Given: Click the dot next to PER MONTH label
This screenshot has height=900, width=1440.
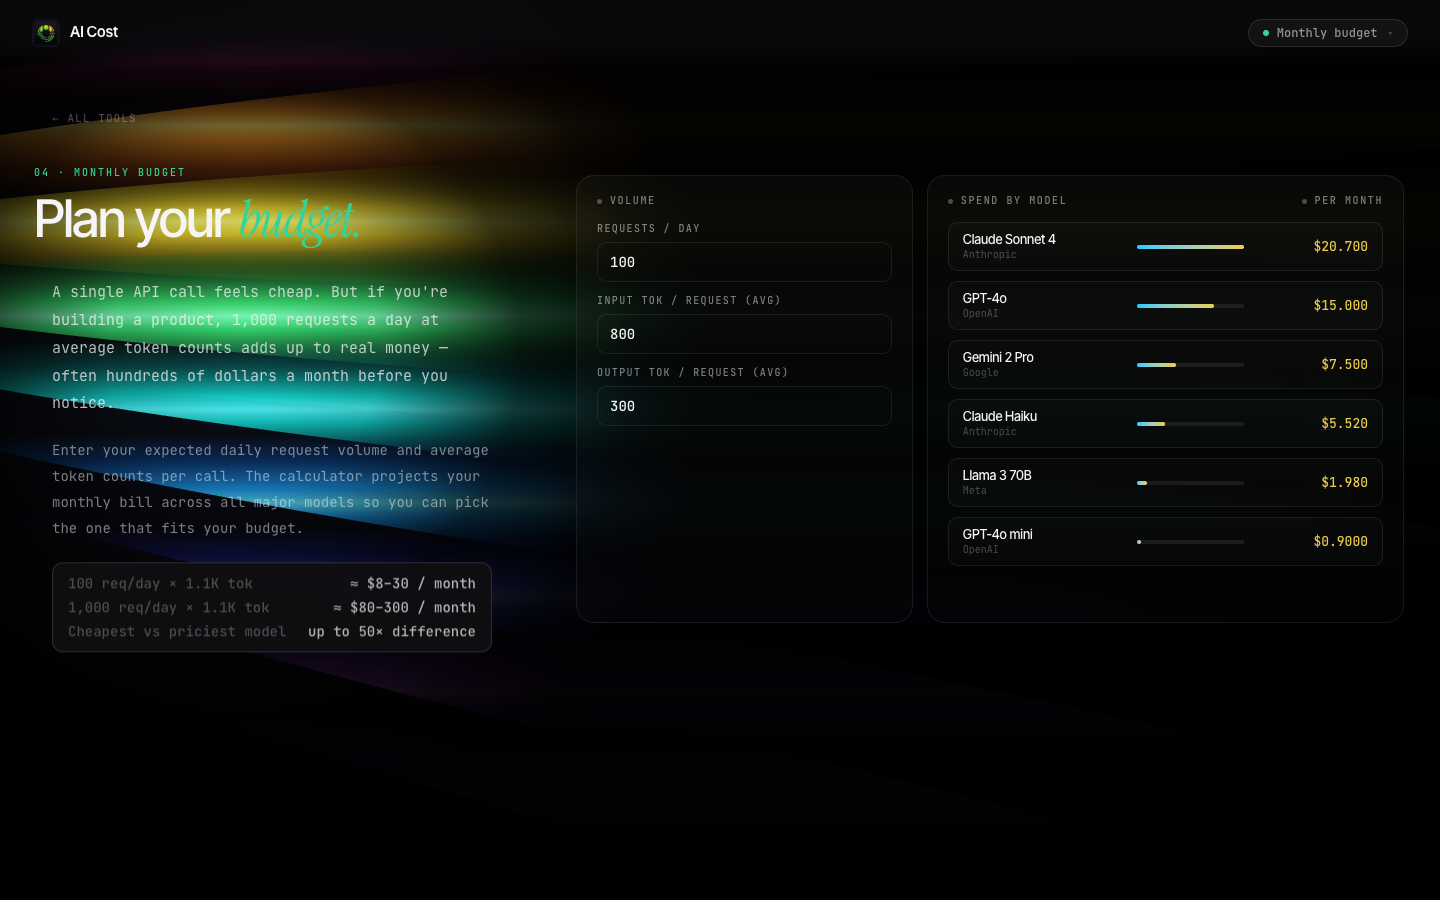Looking at the screenshot, I should tap(1305, 200).
